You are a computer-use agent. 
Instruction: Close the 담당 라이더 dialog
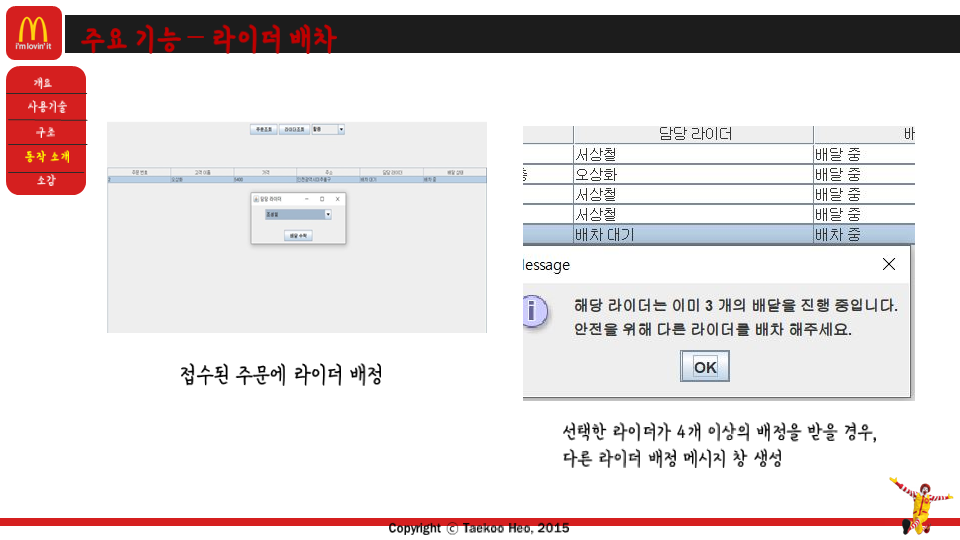coord(337,199)
